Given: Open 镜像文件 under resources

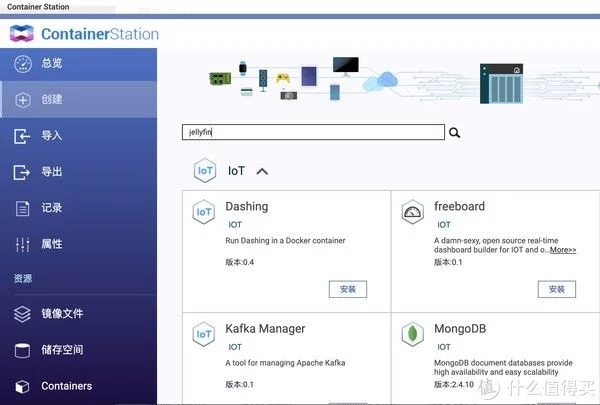Looking at the screenshot, I should point(78,314).
